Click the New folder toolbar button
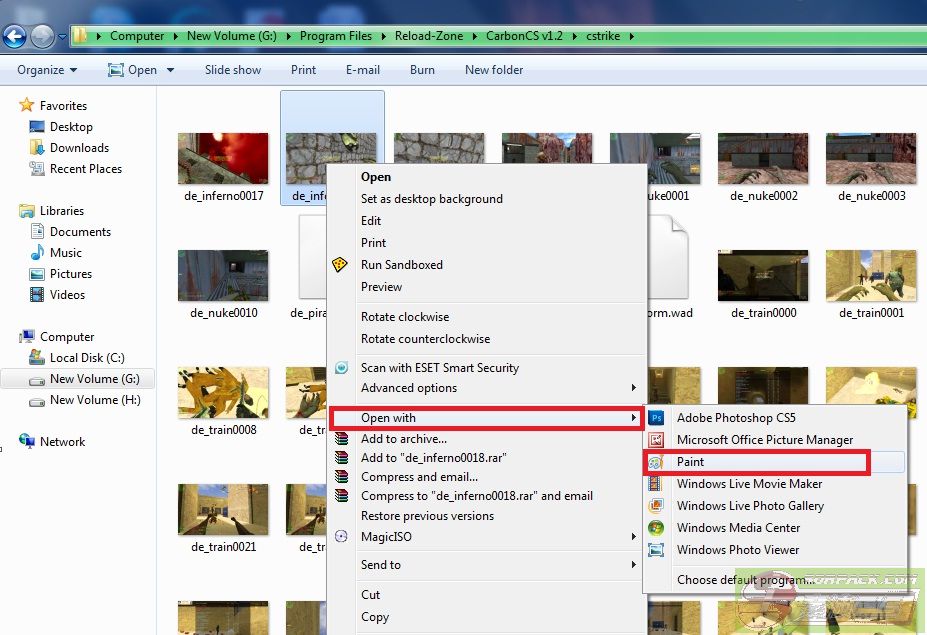This screenshot has height=635, width=927. (494, 70)
